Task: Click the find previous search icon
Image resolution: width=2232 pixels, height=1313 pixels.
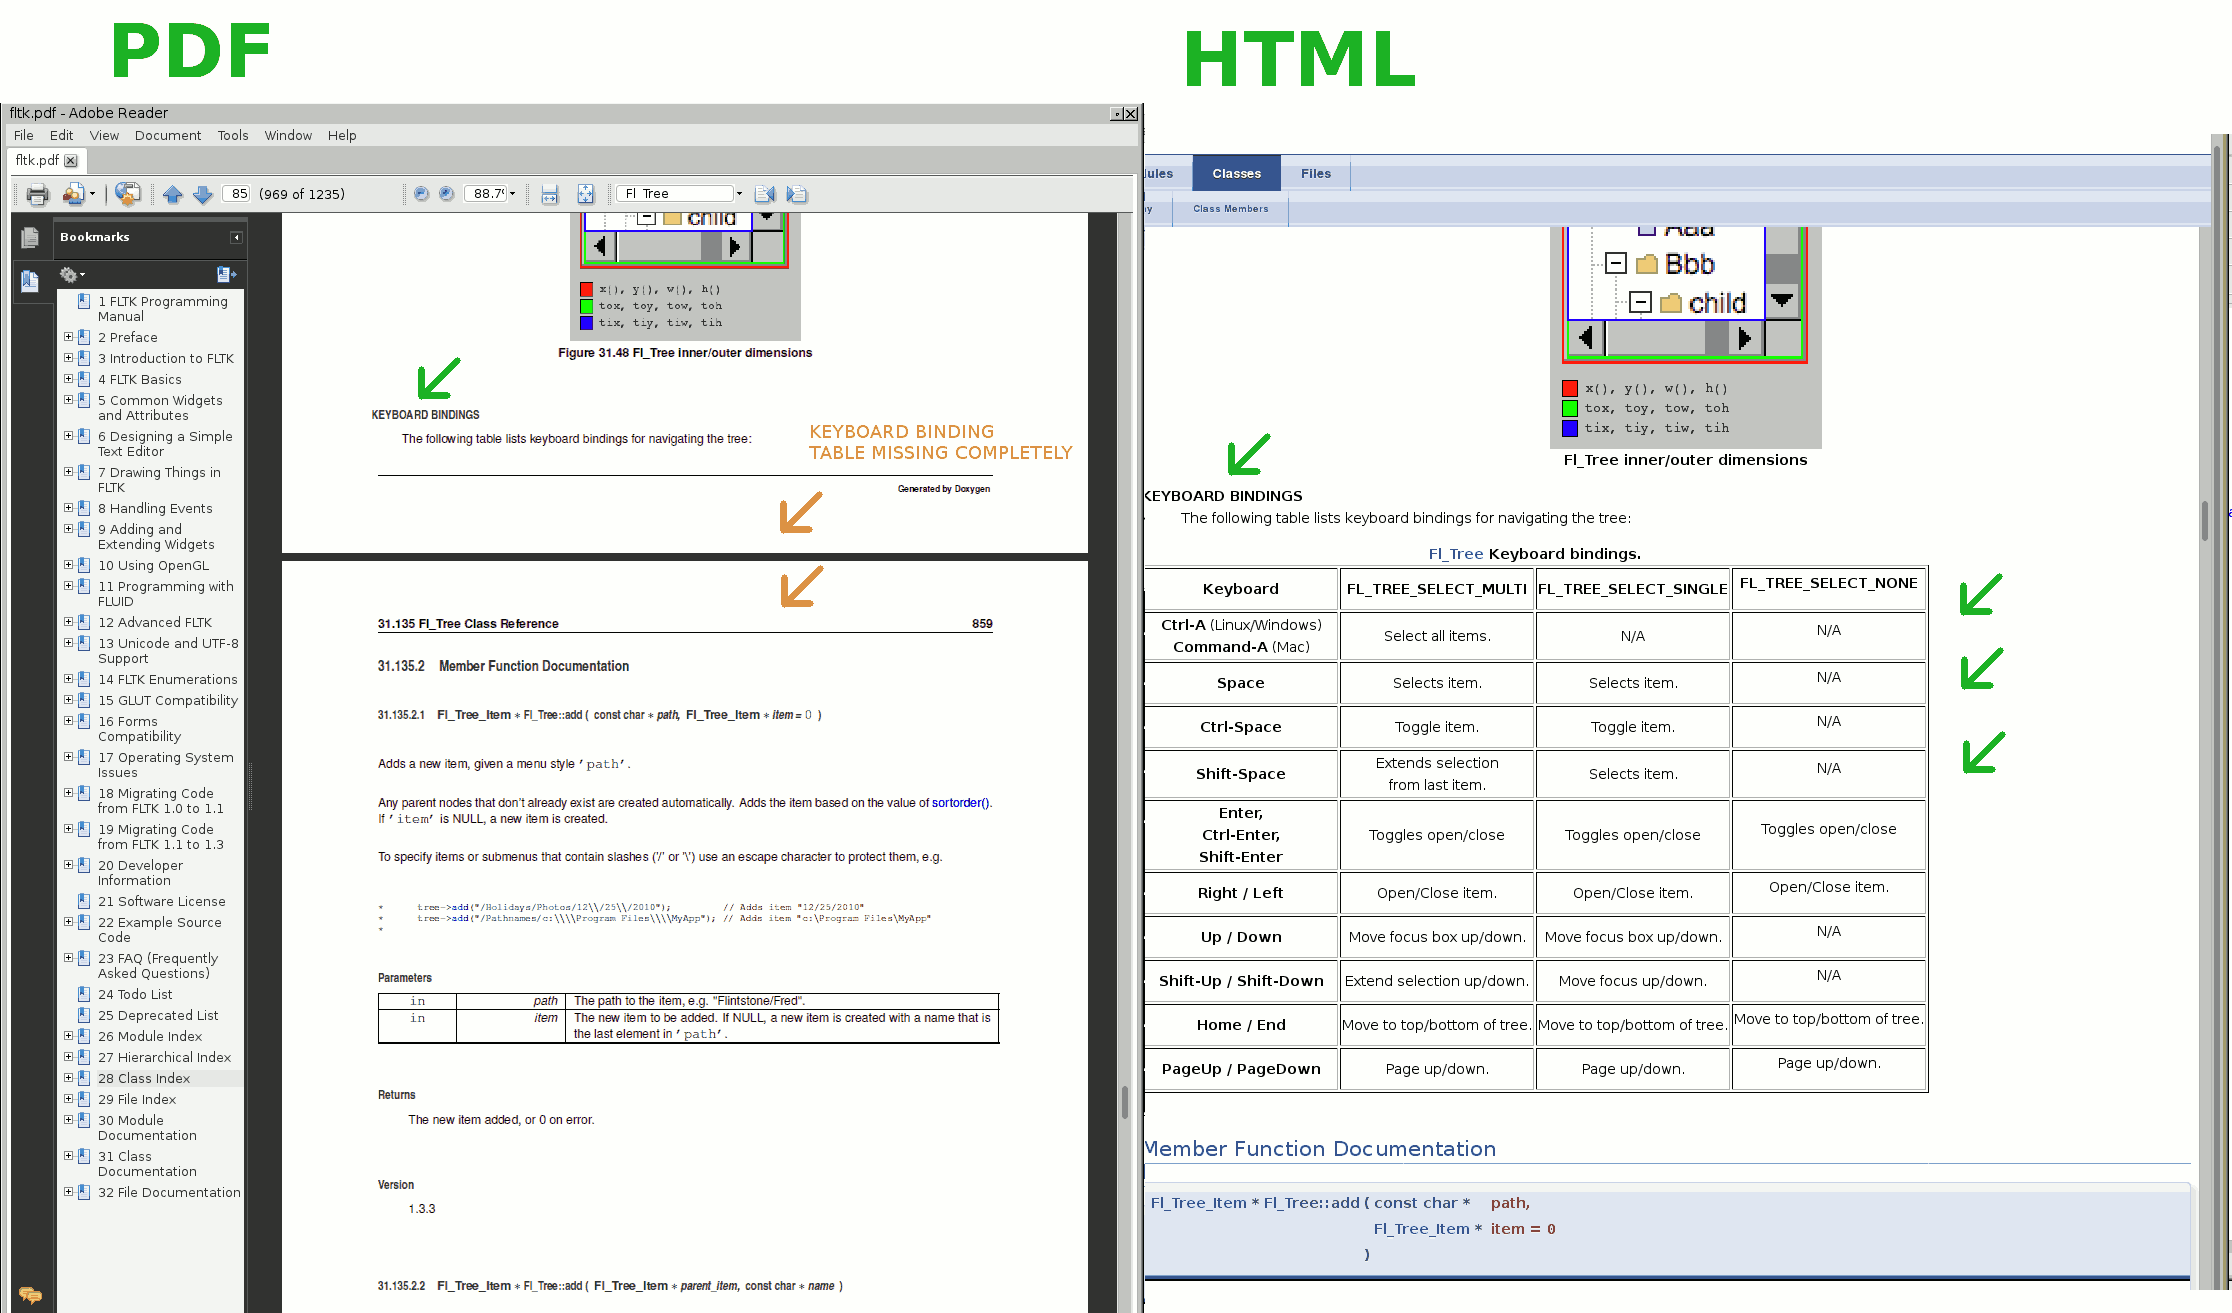Action: [765, 194]
